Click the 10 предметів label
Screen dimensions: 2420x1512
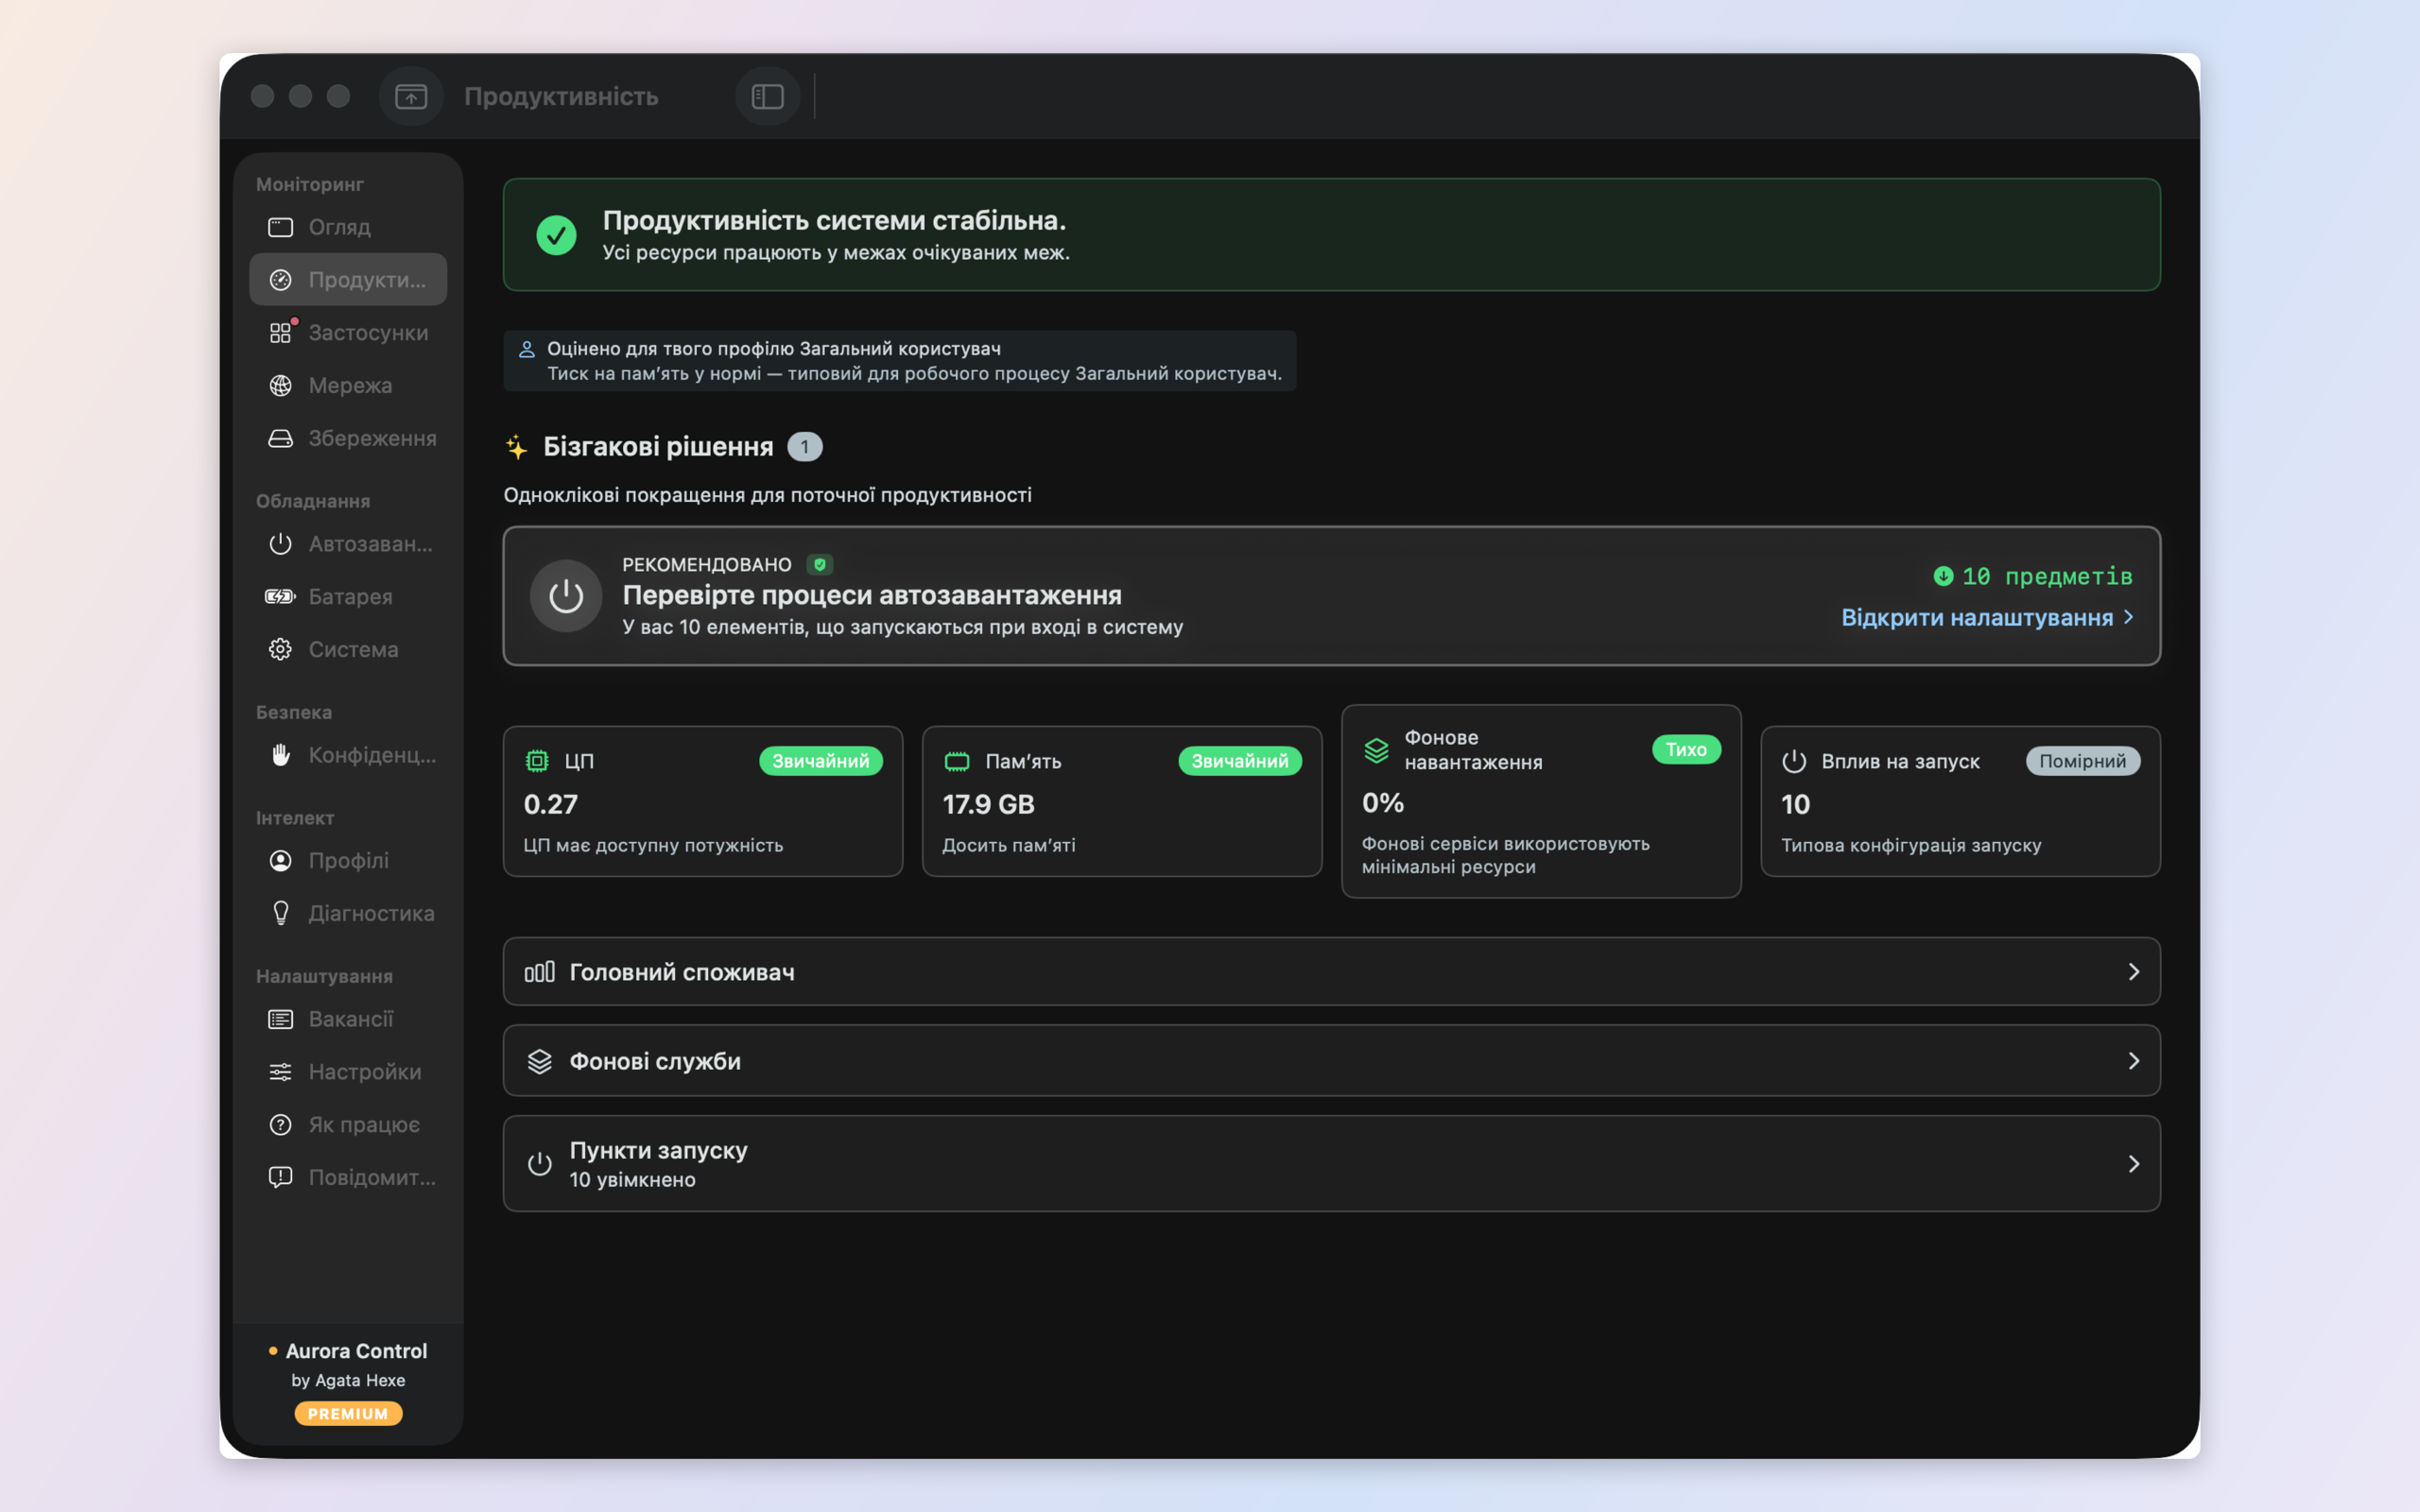pyautogui.click(x=2046, y=577)
